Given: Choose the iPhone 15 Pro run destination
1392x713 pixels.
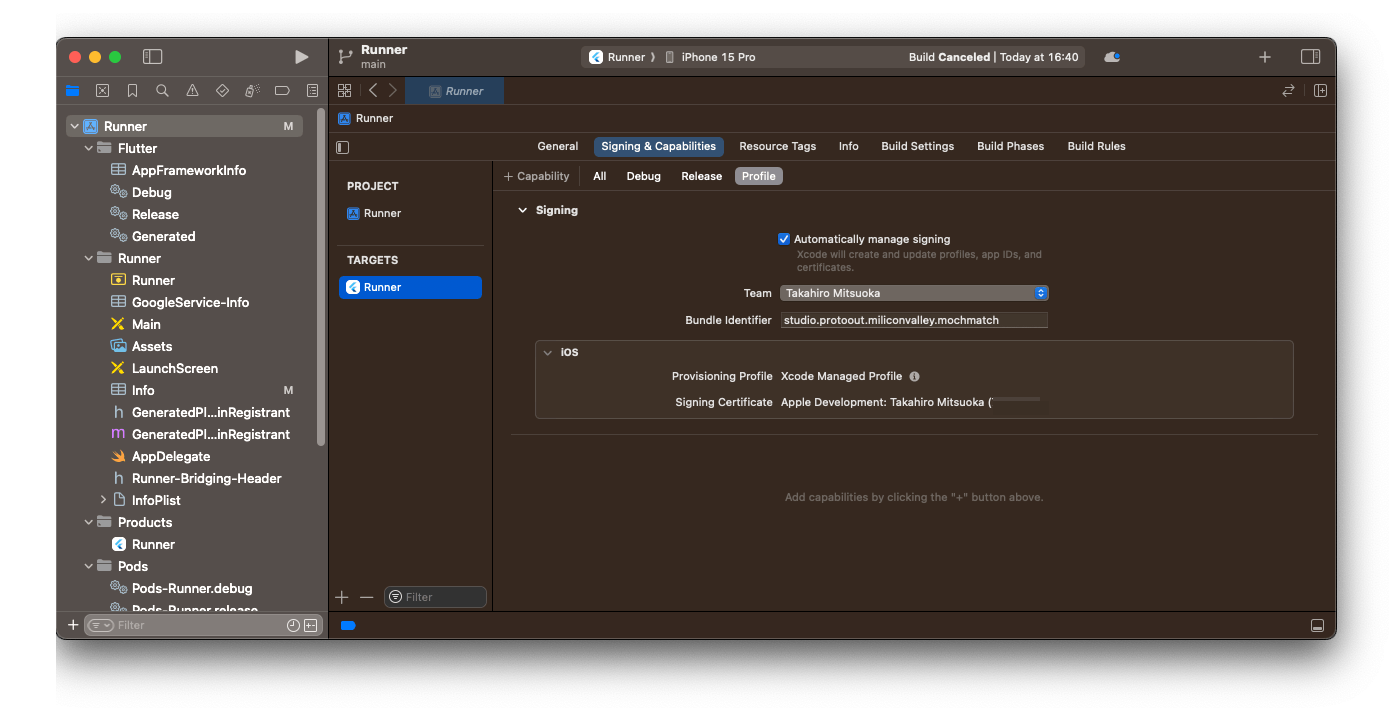Looking at the screenshot, I should click(710, 57).
